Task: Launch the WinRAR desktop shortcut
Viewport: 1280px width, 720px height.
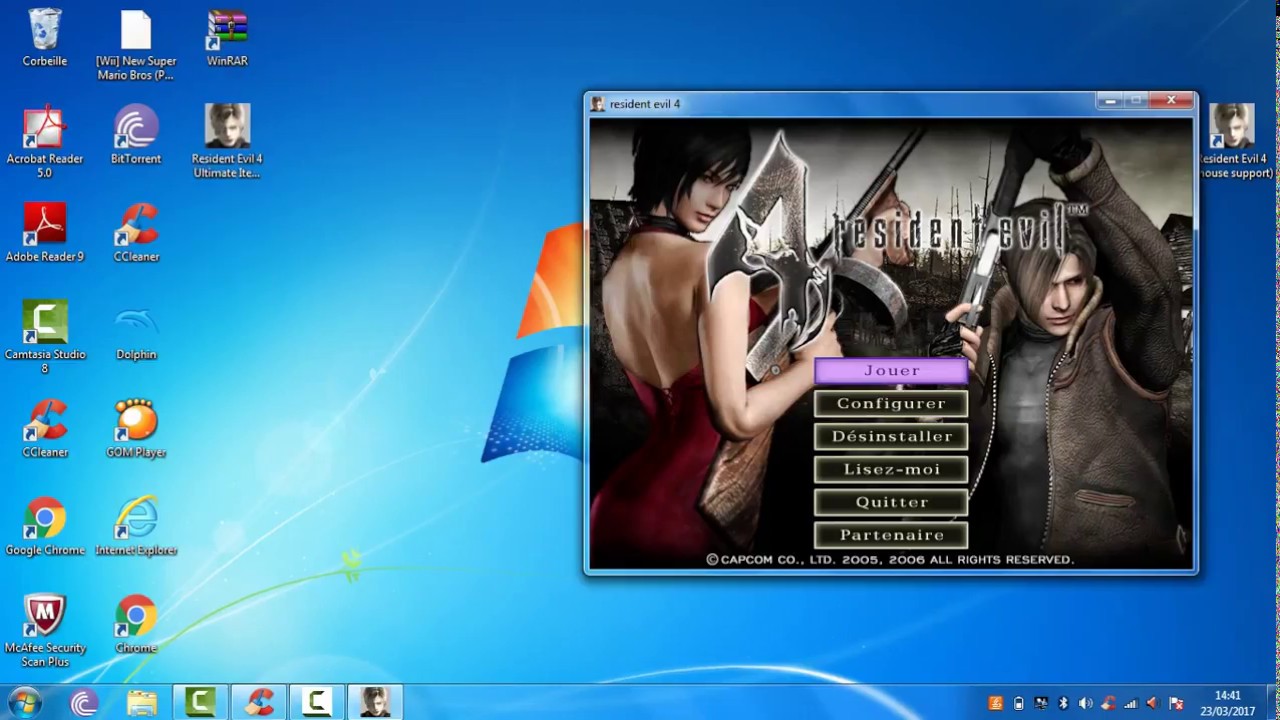Action: [x=227, y=38]
